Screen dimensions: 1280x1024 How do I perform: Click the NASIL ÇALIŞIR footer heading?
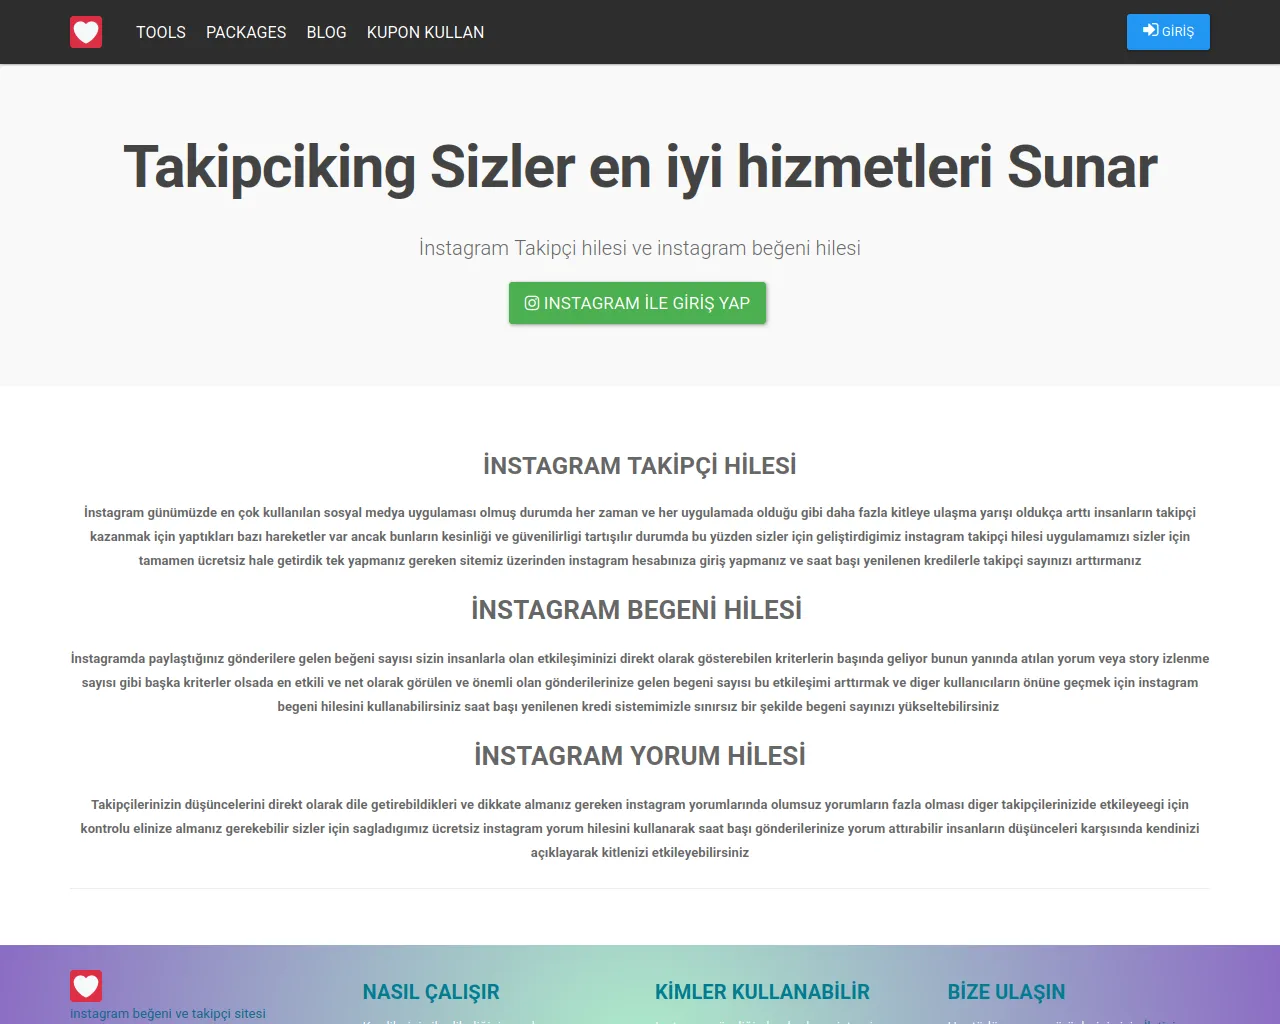coord(431,992)
